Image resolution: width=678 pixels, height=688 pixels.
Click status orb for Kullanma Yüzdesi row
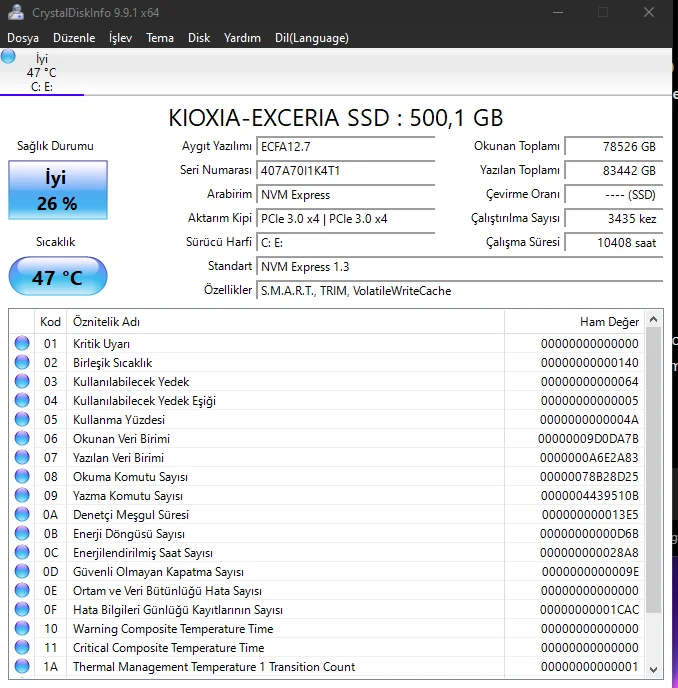pyautogui.click(x=22, y=419)
